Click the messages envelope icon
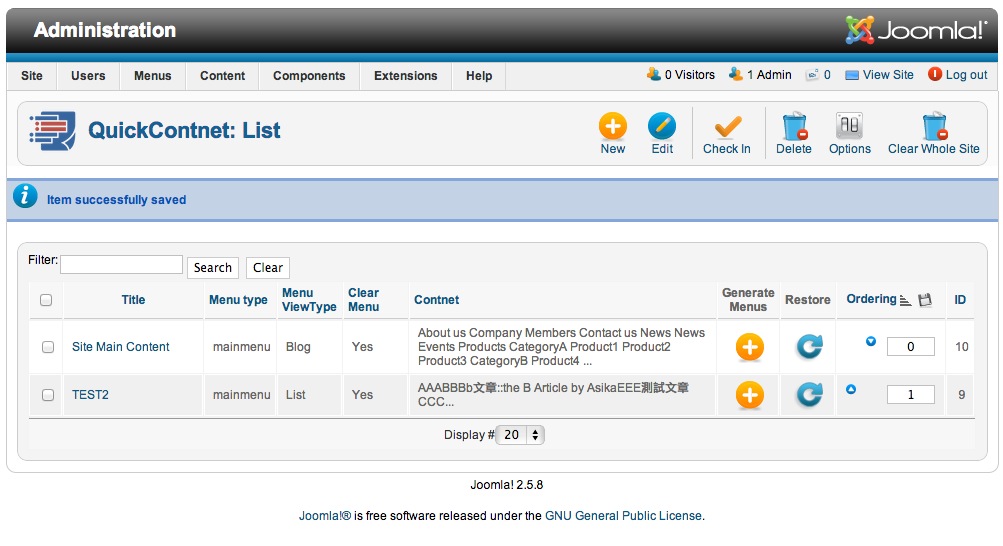The width and height of the screenshot is (1003, 546). point(812,75)
